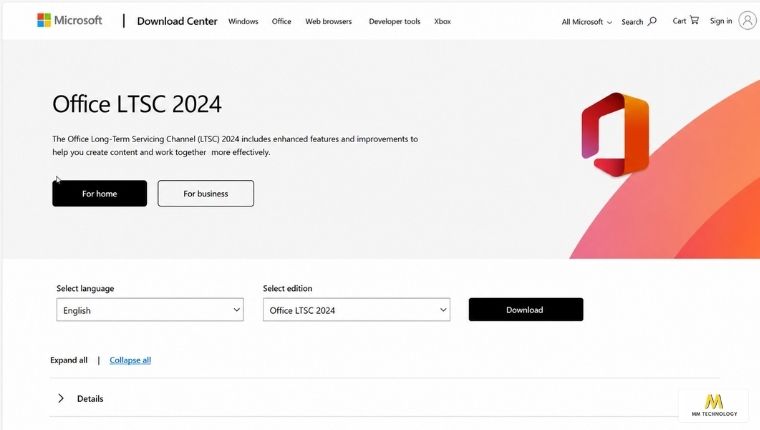Click the MM Technology watermark logo
The image size is (760, 430).
pyautogui.click(x=714, y=405)
